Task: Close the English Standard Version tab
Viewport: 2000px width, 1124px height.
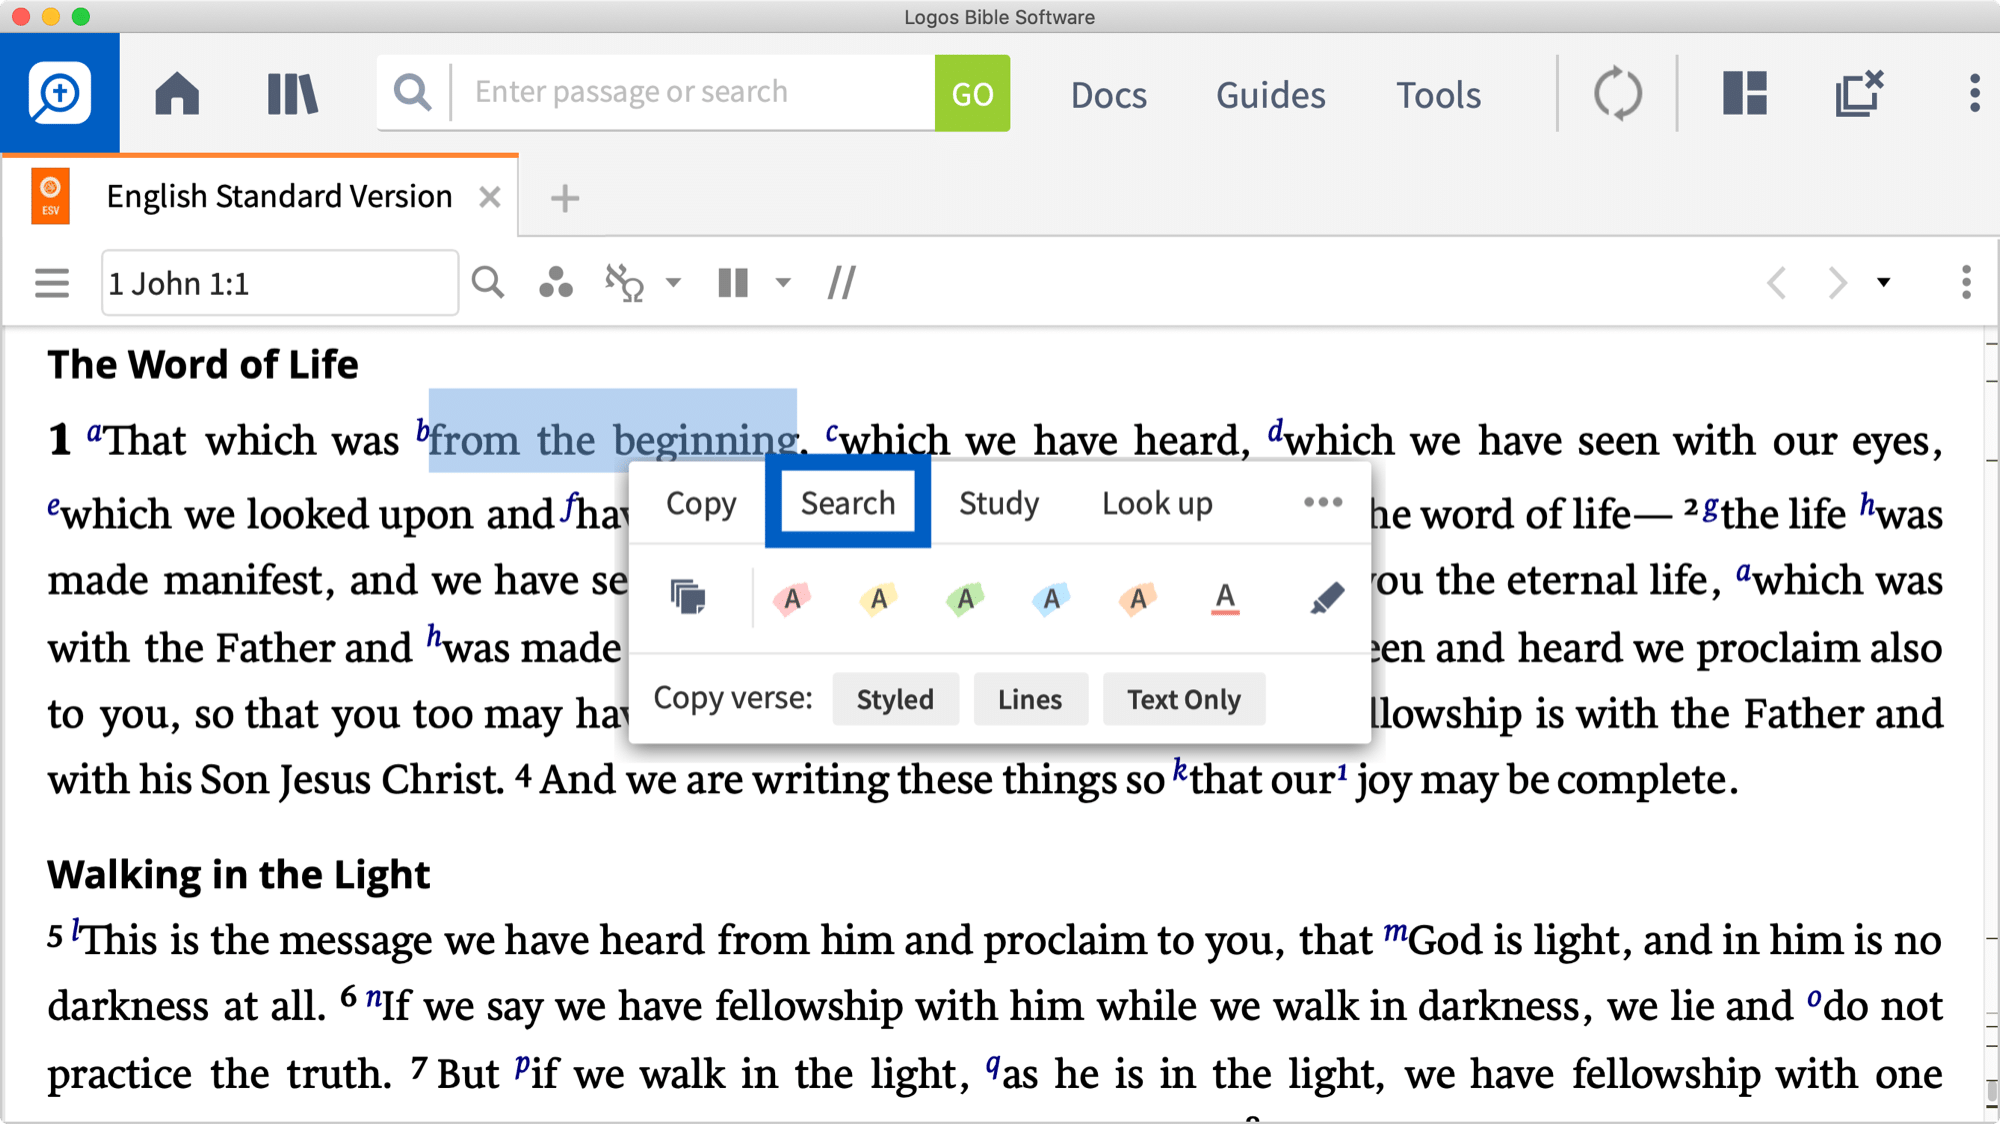Action: coord(489,197)
